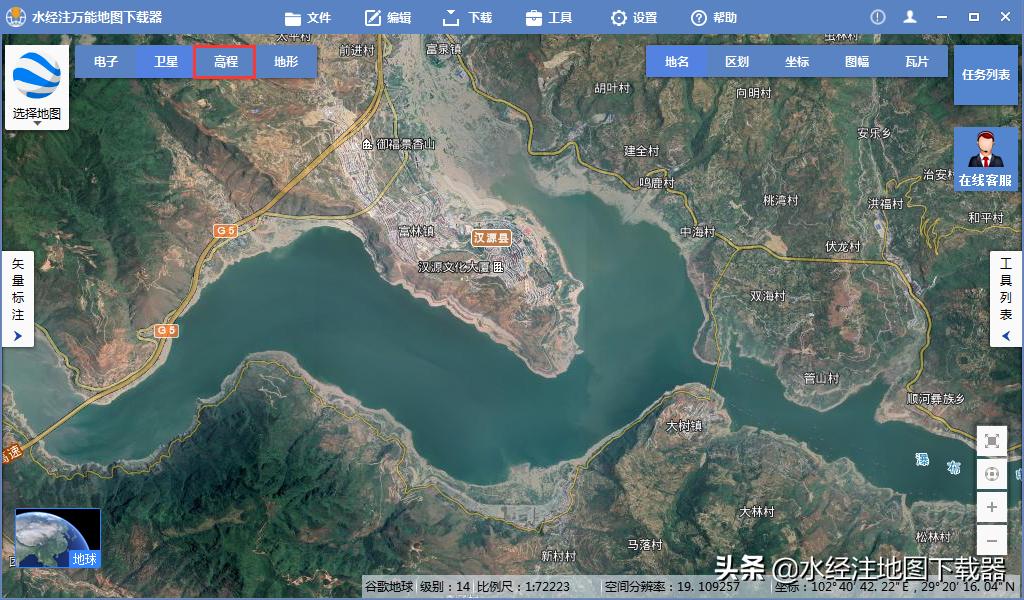The width and height of the screenshot is (1024, 600).
Task: Click the download tray icon beside 下载
Action: click(x=451, y=18)
